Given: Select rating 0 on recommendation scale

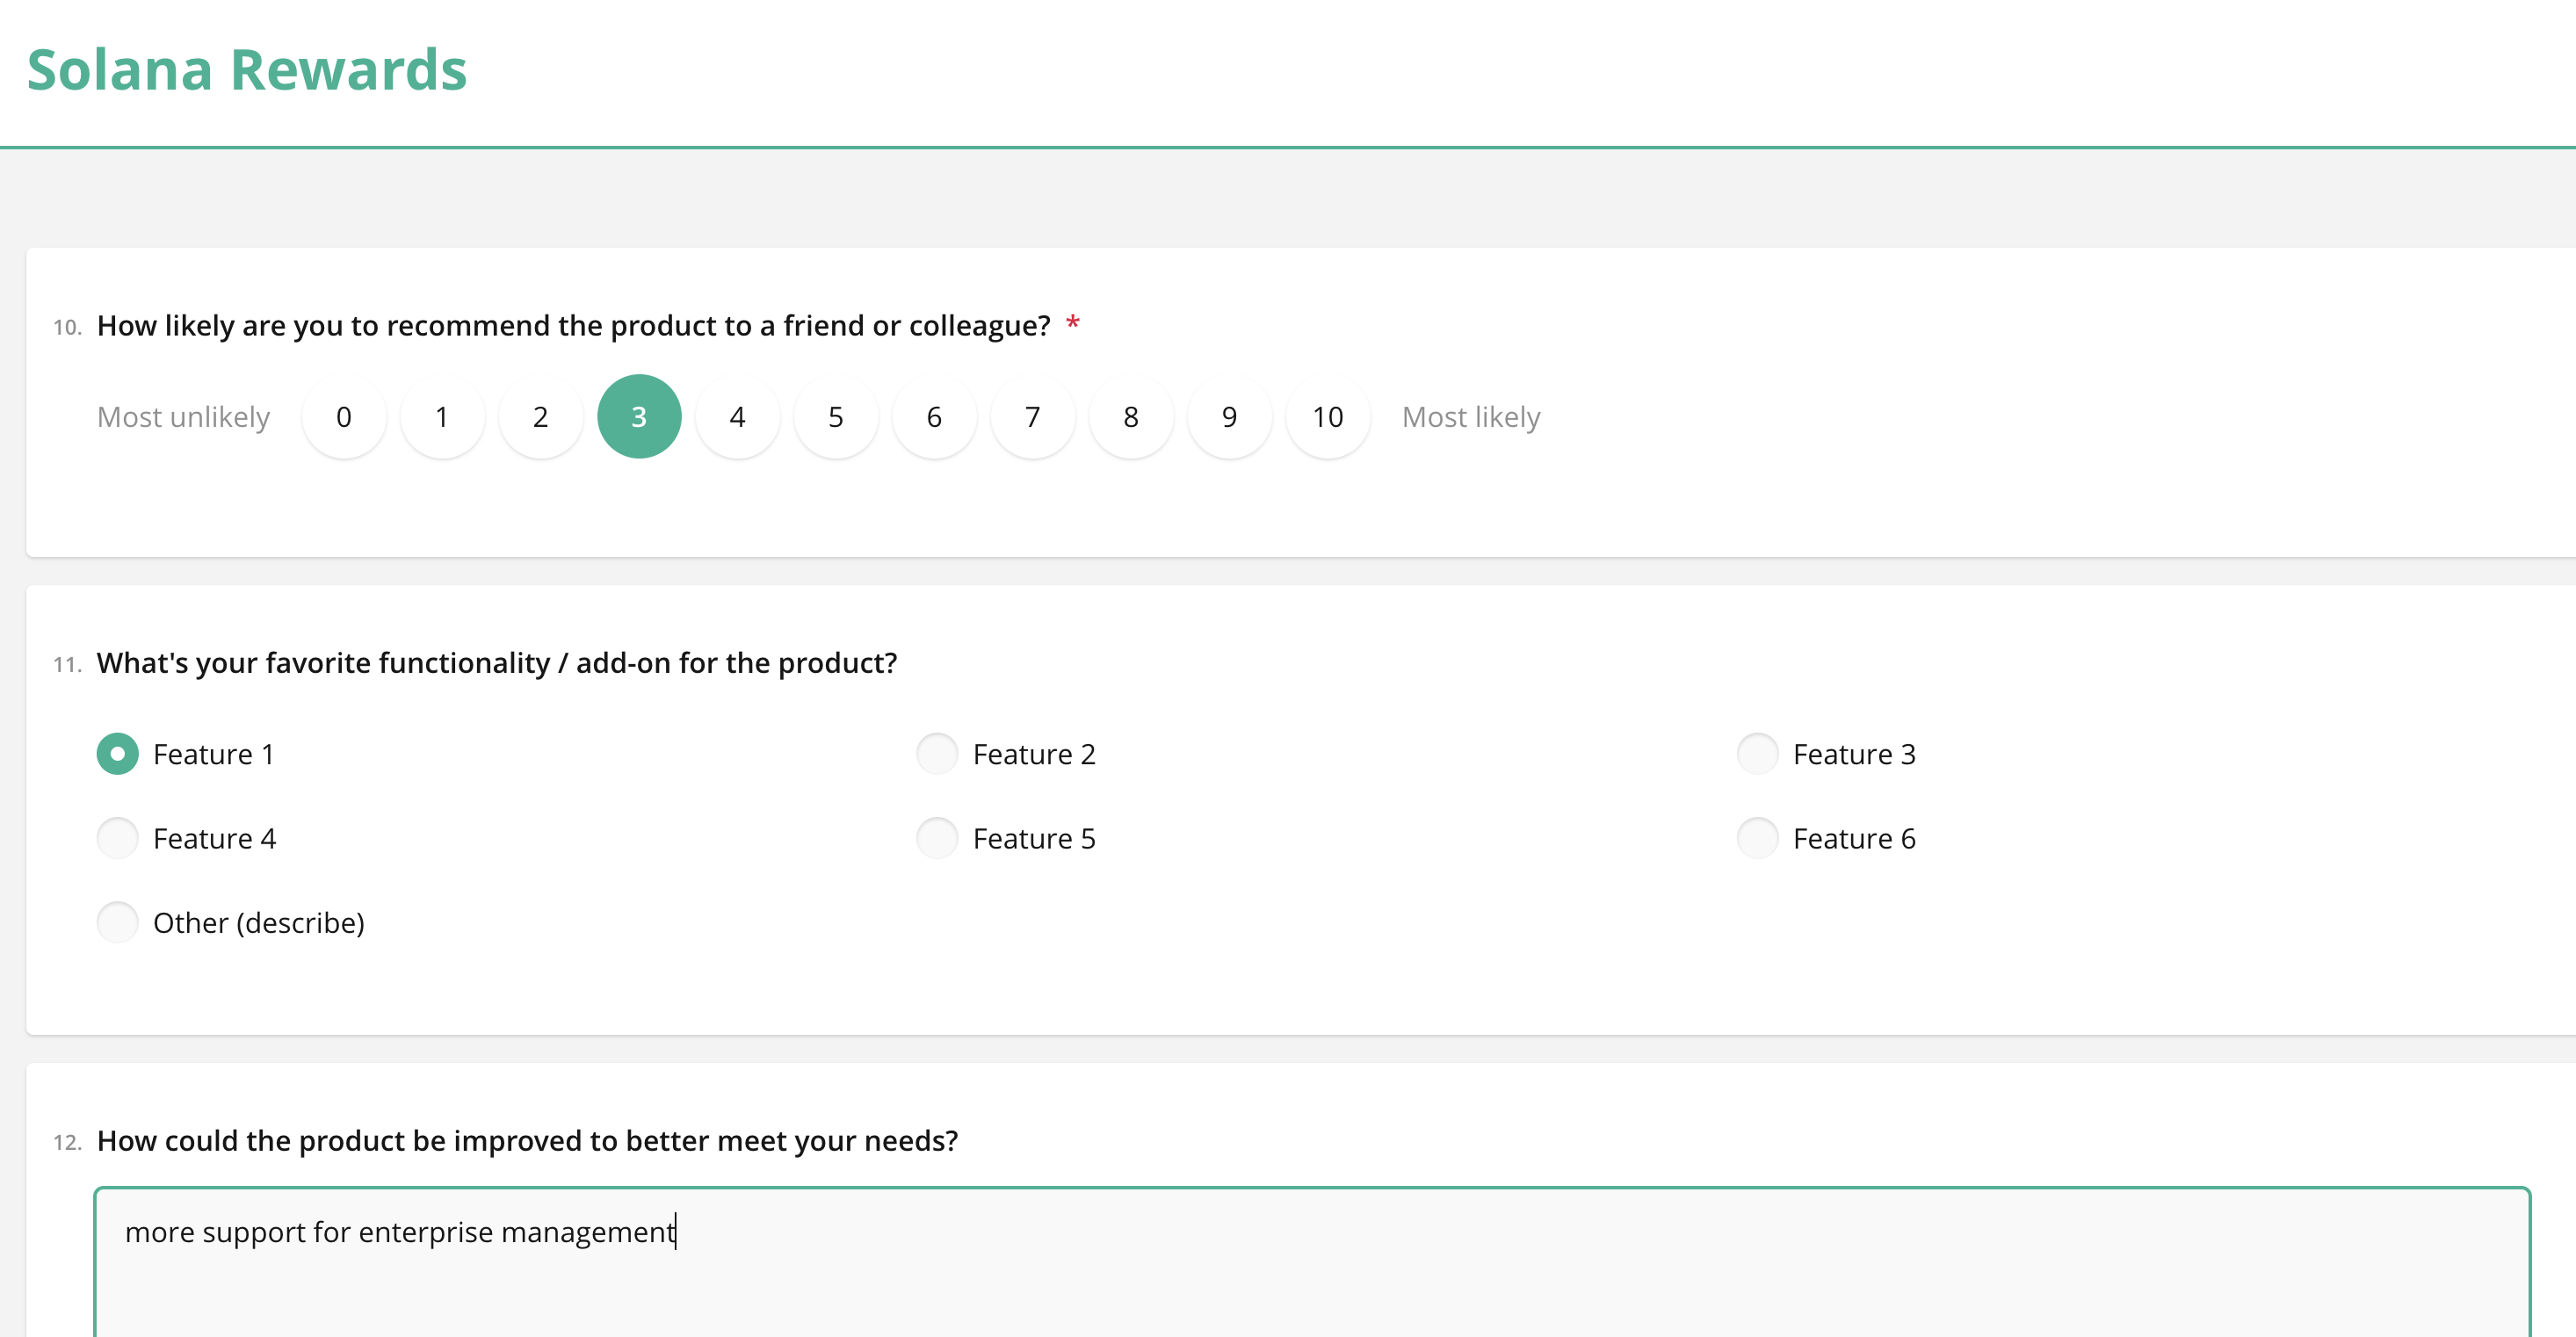Looking at the screenshot, I should coord(343,417).
